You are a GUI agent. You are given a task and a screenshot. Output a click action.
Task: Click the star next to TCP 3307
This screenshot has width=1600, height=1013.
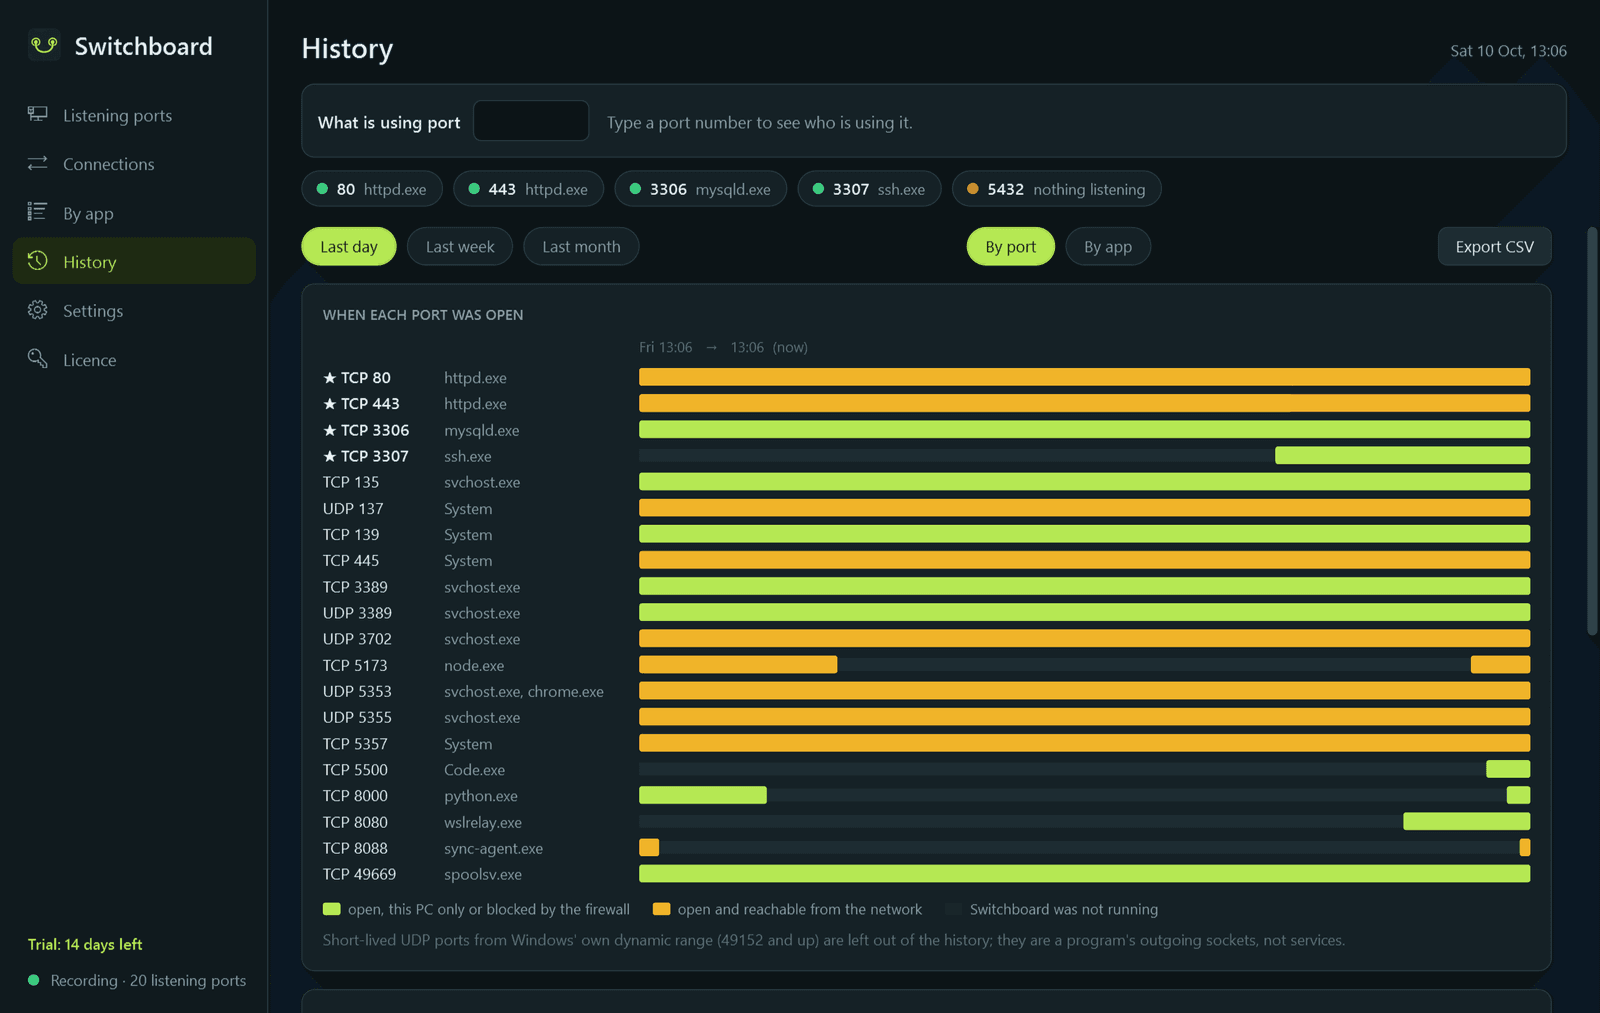click(330, 456)
